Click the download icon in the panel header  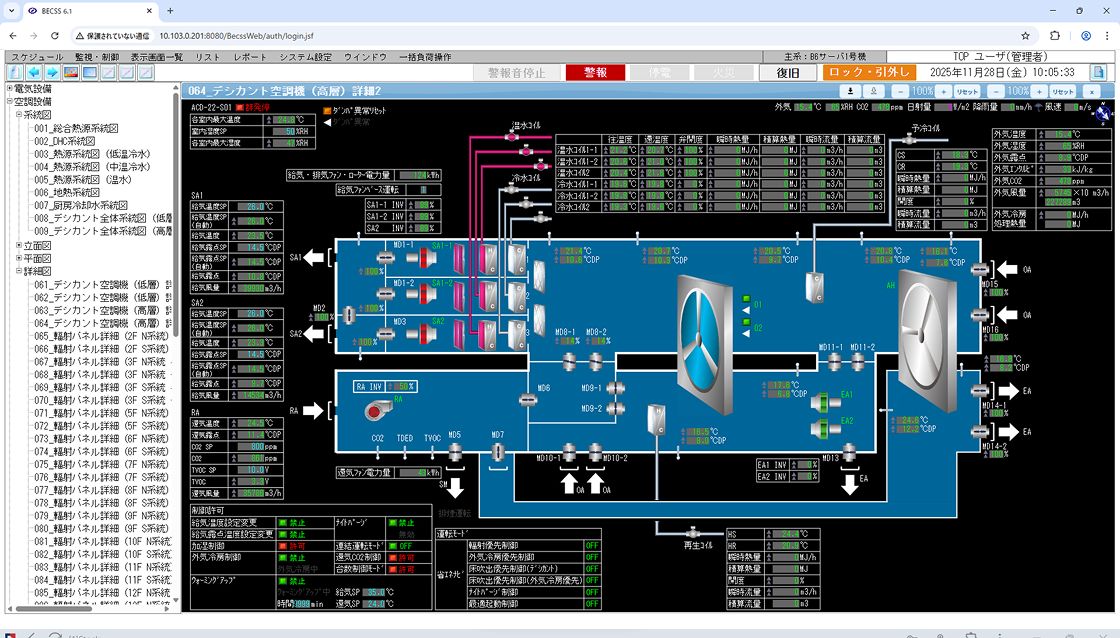(849, 91)
